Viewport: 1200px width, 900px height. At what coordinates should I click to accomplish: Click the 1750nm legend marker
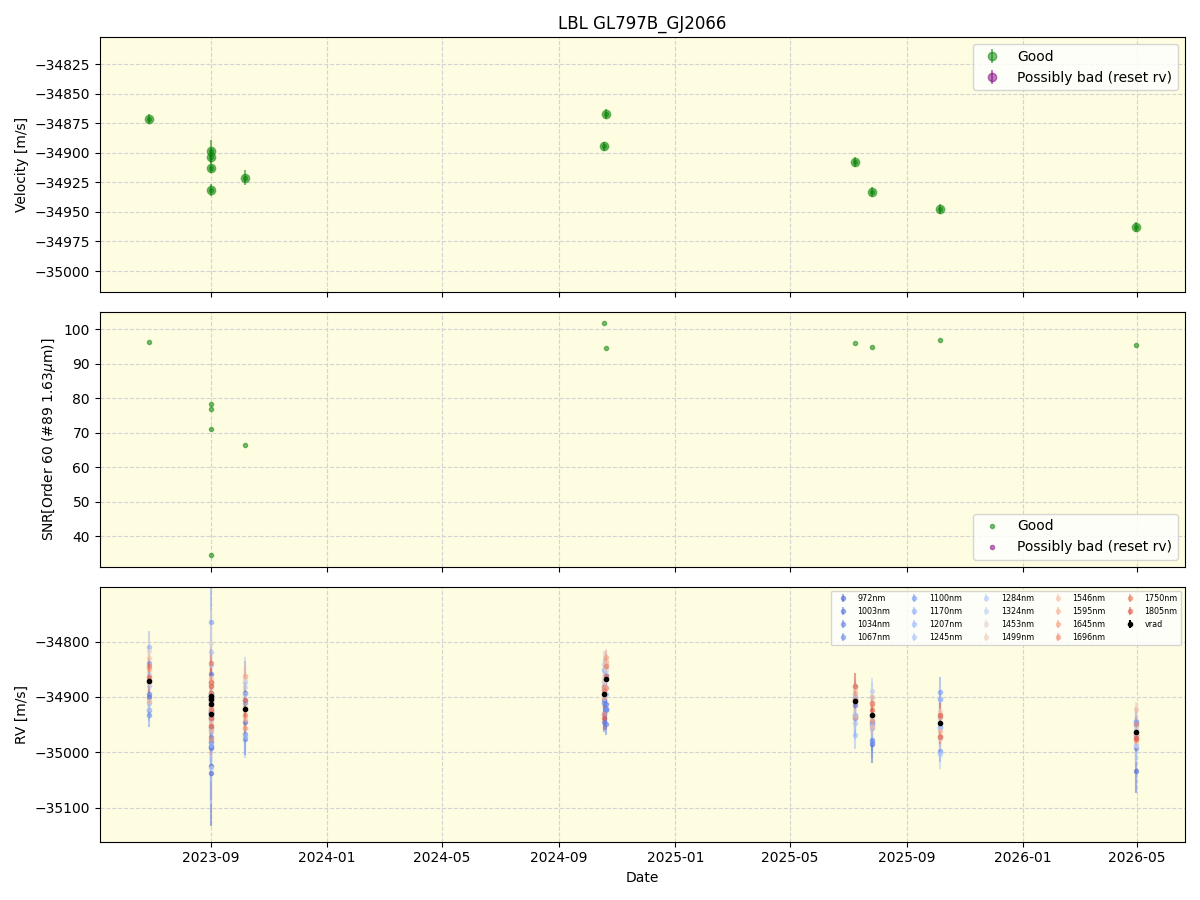coord(1130,598)
